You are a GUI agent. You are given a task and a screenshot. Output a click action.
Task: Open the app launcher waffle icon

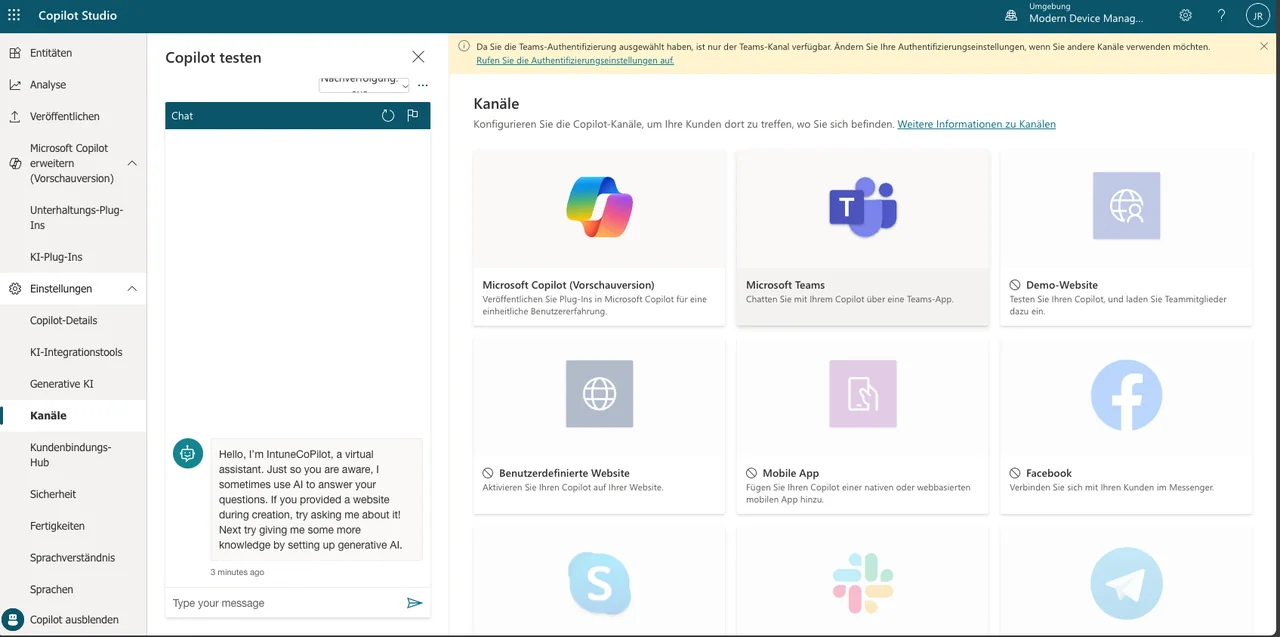tap(14, 15)
